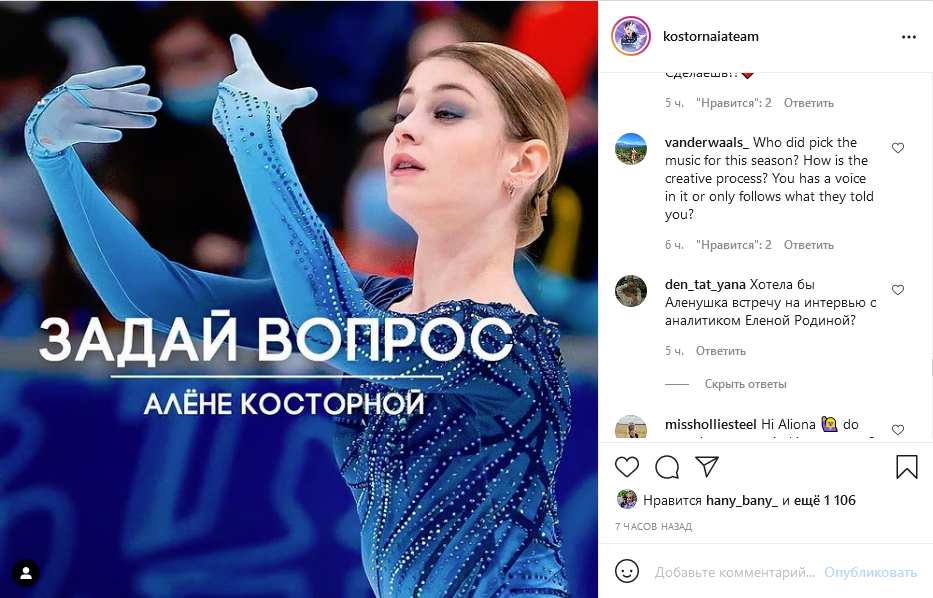933x598 pixels.
Task: Publish comment with Опубликовать button
Action: pyautogui.click(x=870, y=572)
